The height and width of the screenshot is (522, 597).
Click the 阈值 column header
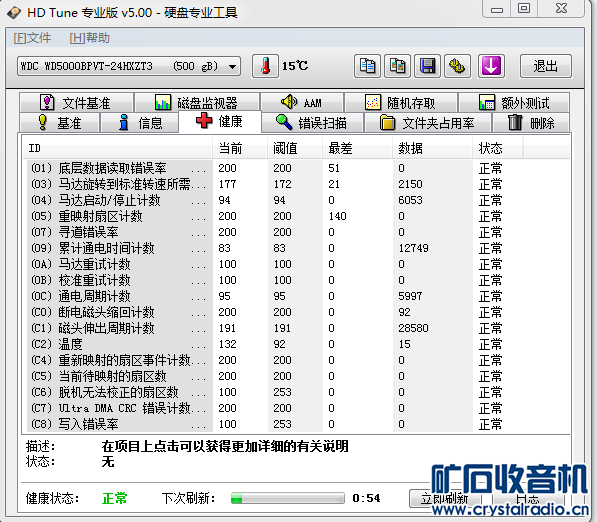click(295, 148)
